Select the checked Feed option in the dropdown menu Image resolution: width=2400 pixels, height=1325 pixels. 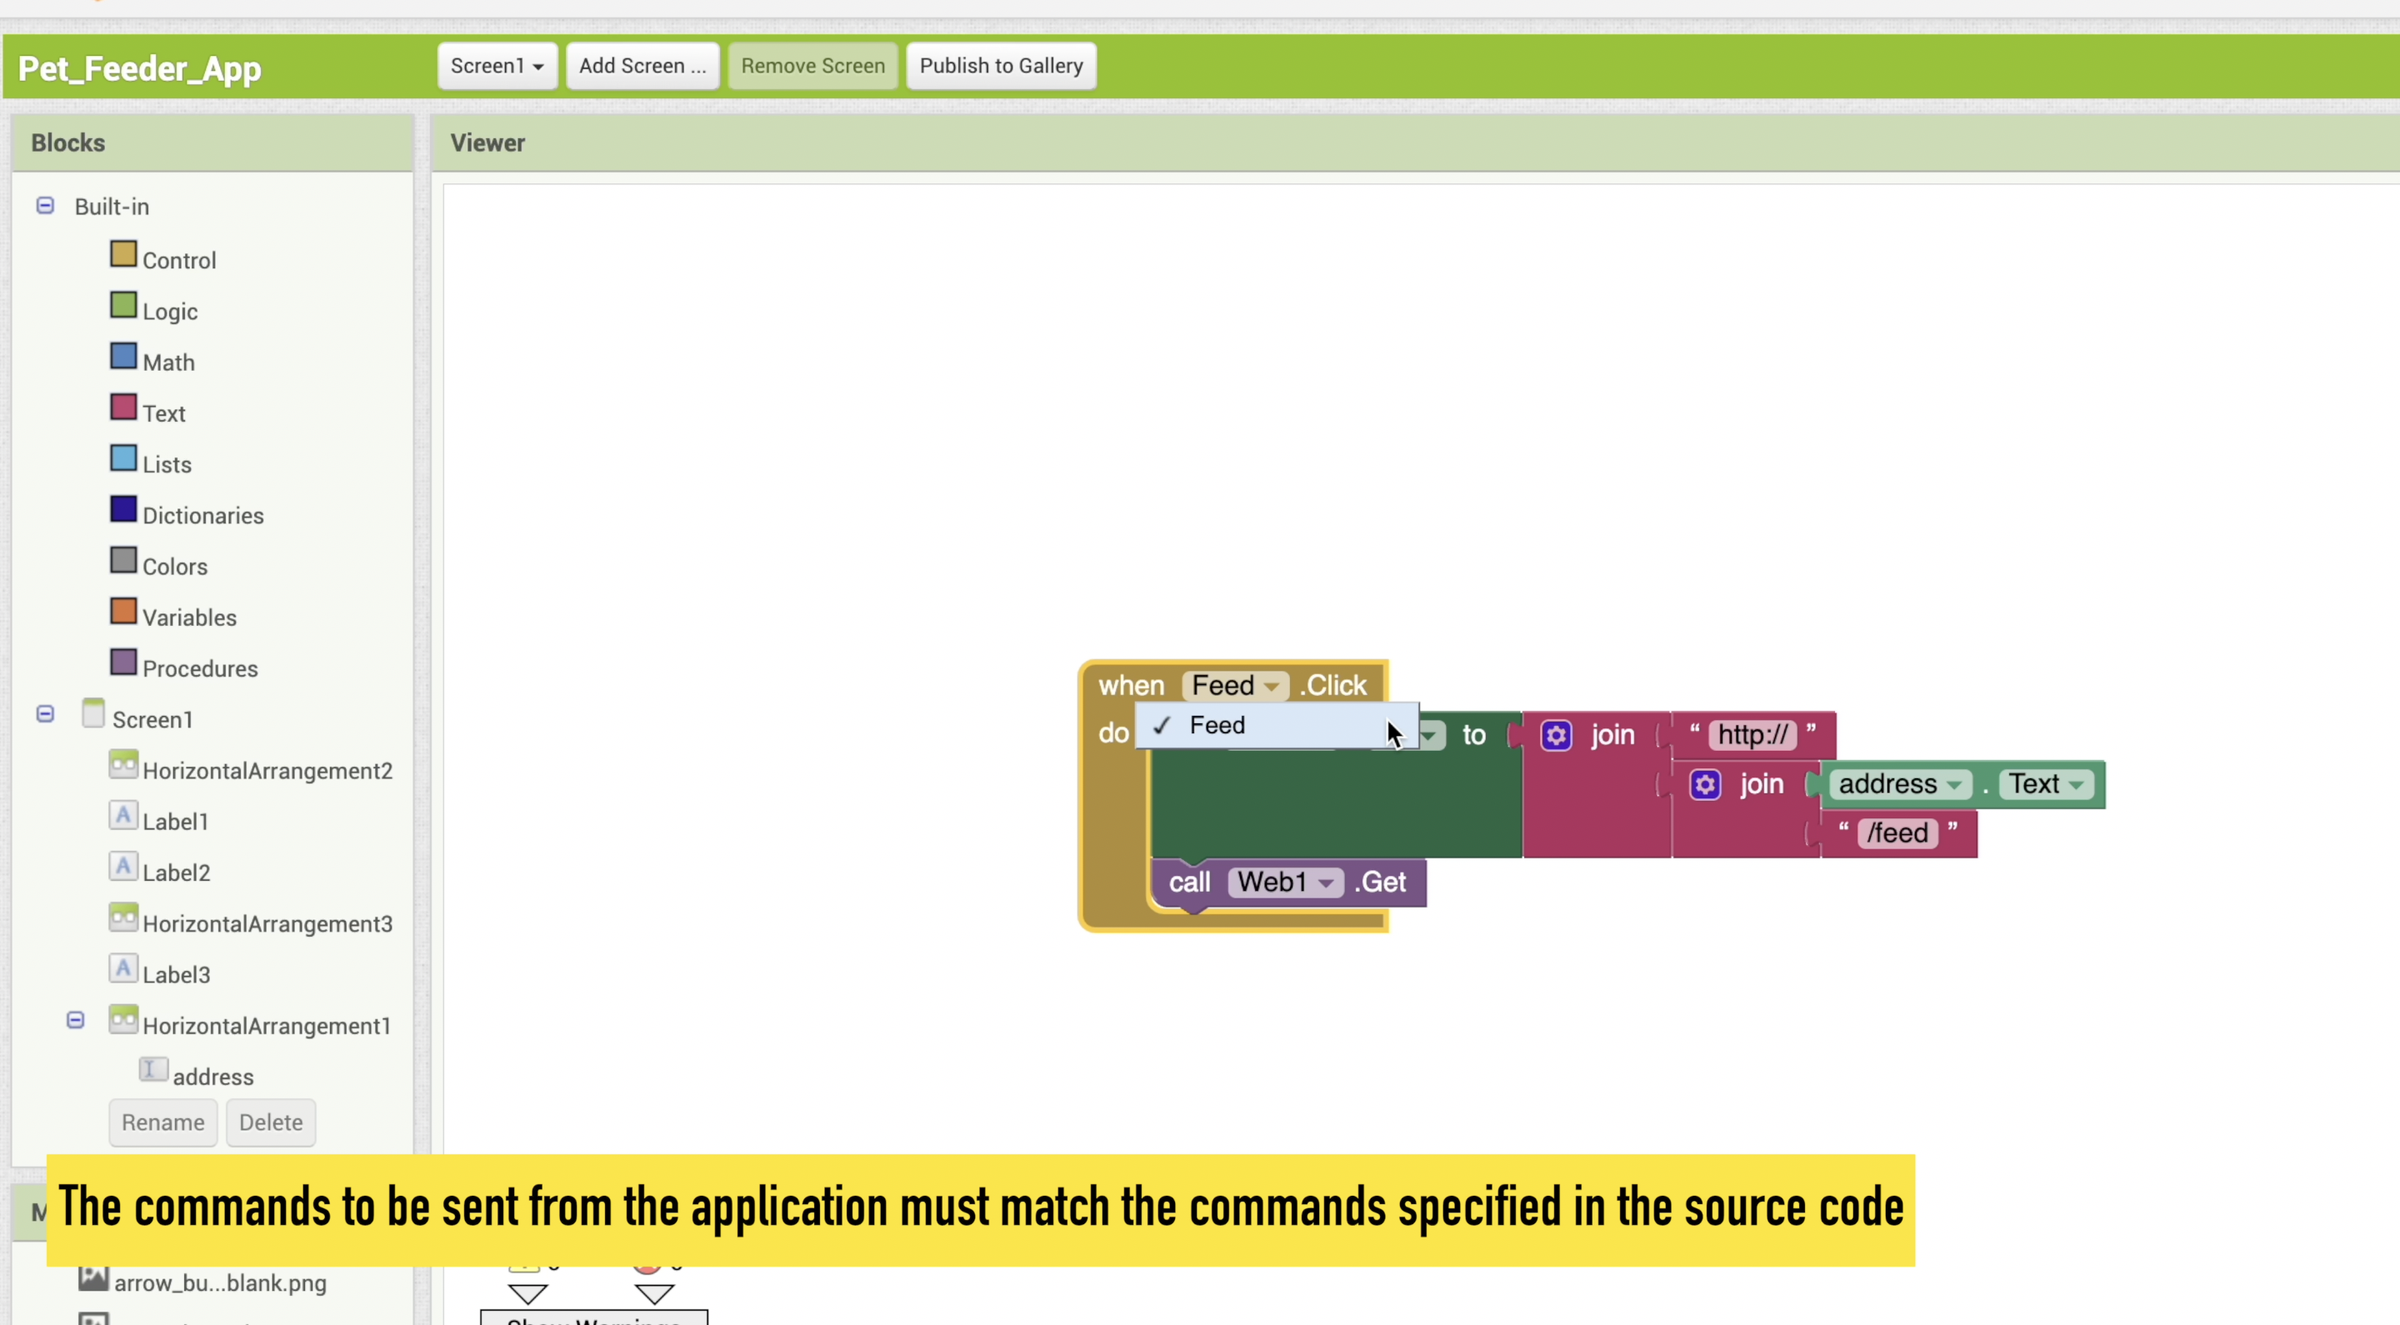click(x=1216, y=726)
